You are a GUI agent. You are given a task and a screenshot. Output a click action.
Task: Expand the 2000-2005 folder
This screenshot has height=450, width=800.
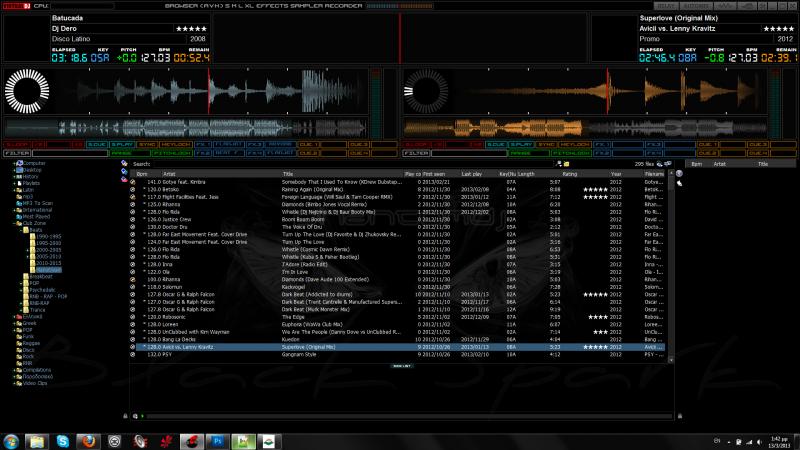click(x=28, y=250)
